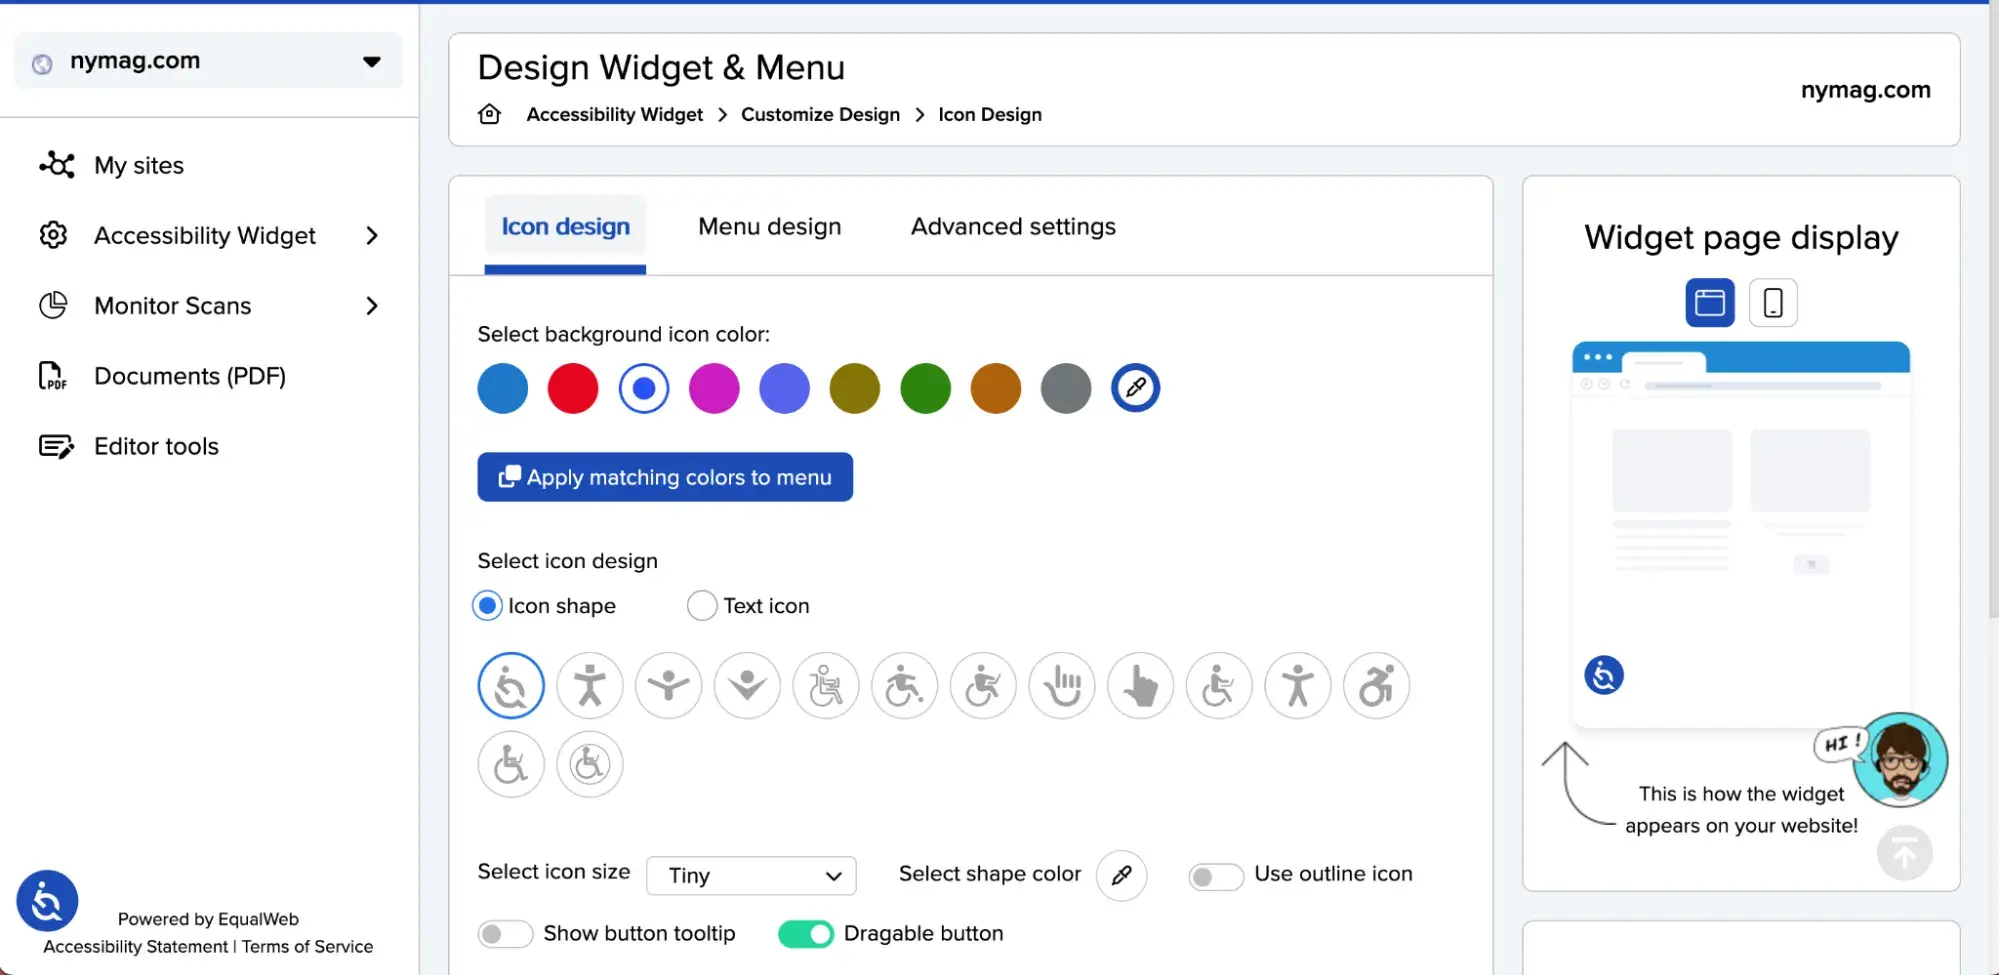Open the Accessibility Statement link
Screen dimensions: 1999x976
136,947
